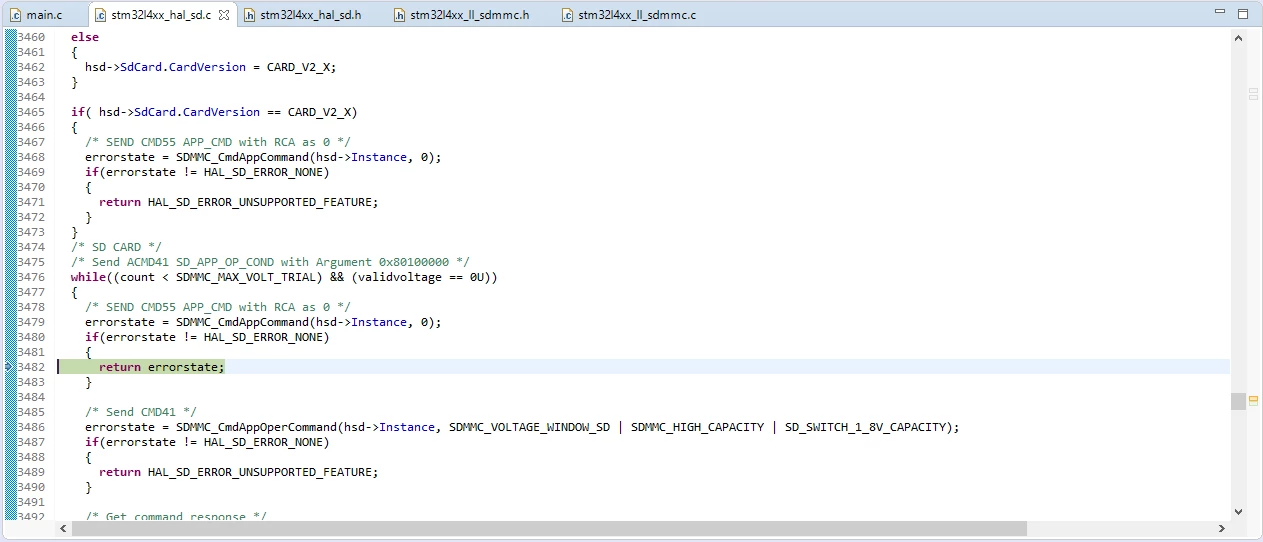The width and height of the screenshot is (1263, 542).
Task: Click the '/* Send CMD41 */' comment
Action: [141, 412]
